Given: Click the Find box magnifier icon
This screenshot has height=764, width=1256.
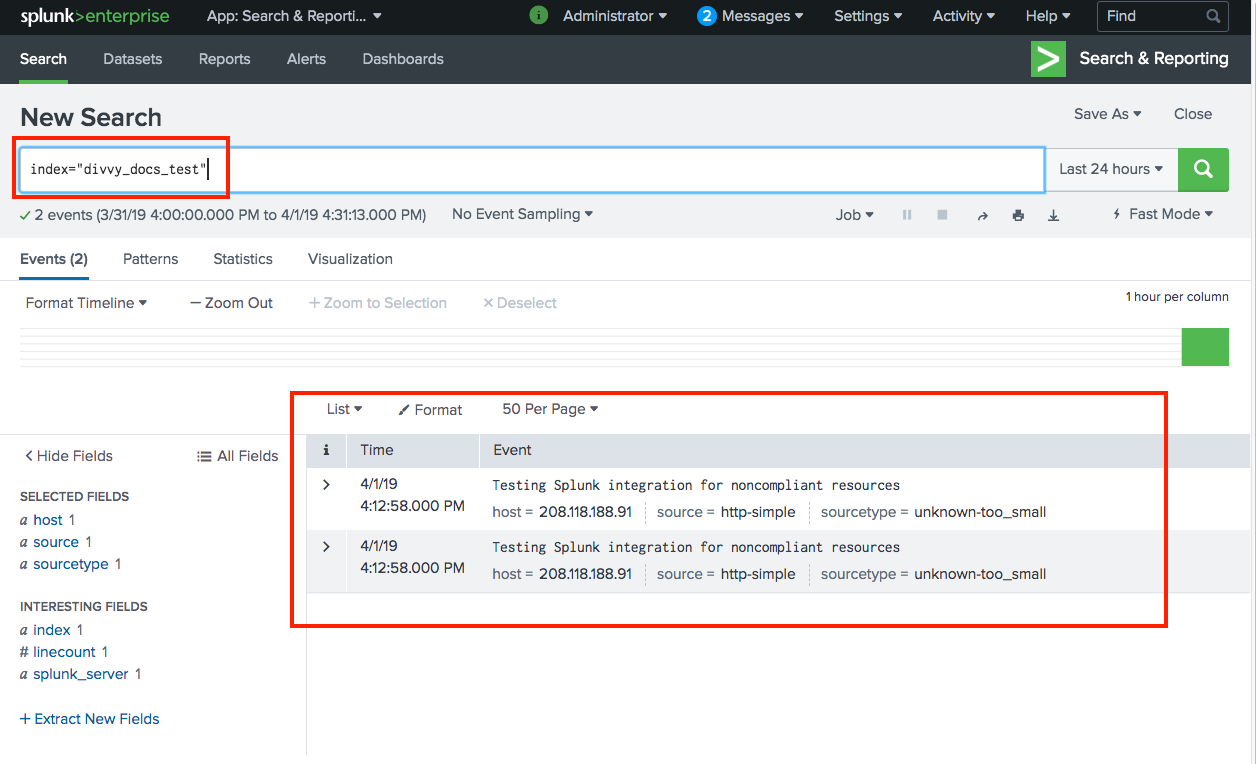Looking at the screenshot, I should (1213, 16).
